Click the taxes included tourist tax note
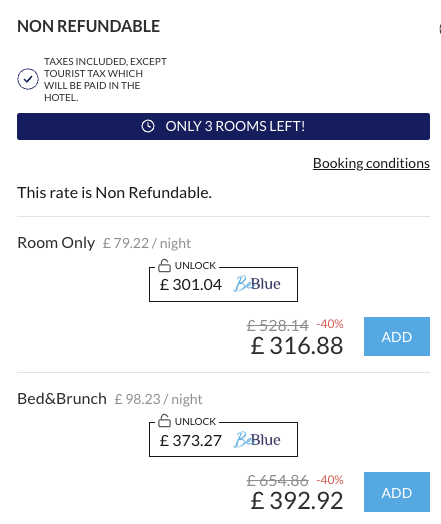This screenshot has width=441, height=524. (x=105, y=80)
